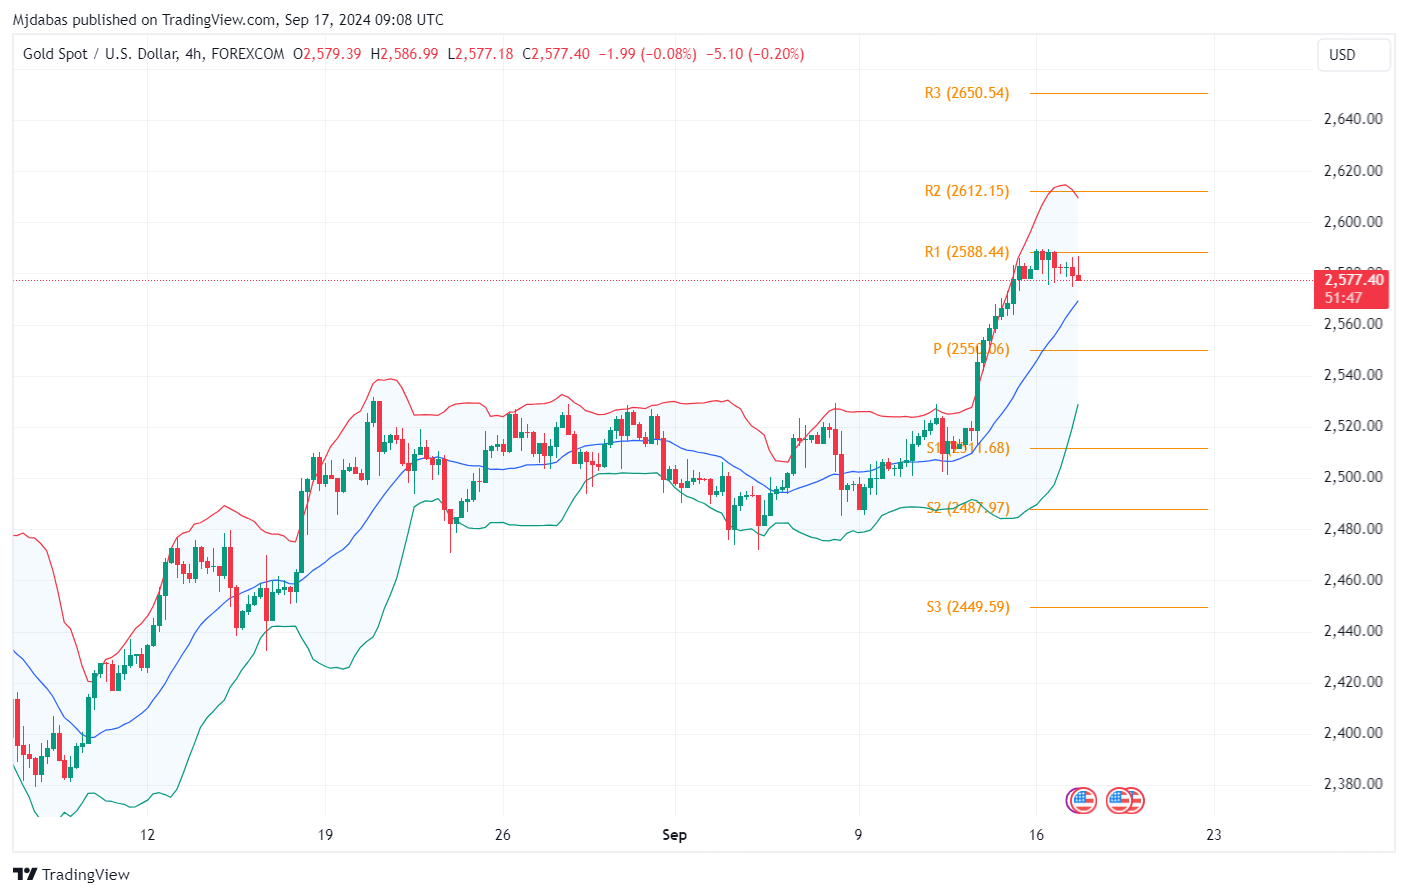1408x896 pixels.
Task: Click the rightmost US flag event marker
Action: click(1131, 800)
